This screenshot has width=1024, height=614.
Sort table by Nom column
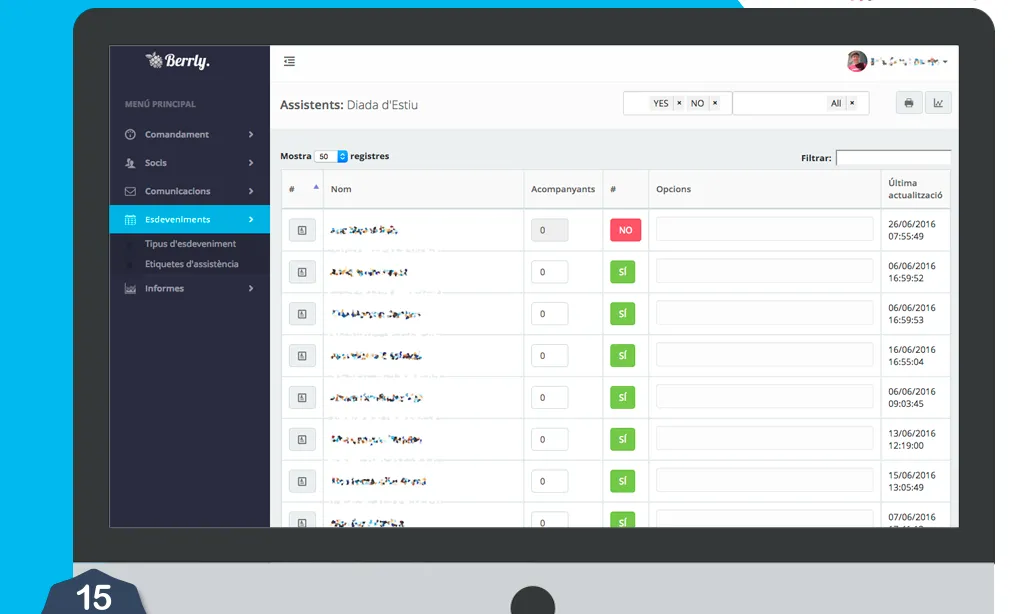(423, 189)
